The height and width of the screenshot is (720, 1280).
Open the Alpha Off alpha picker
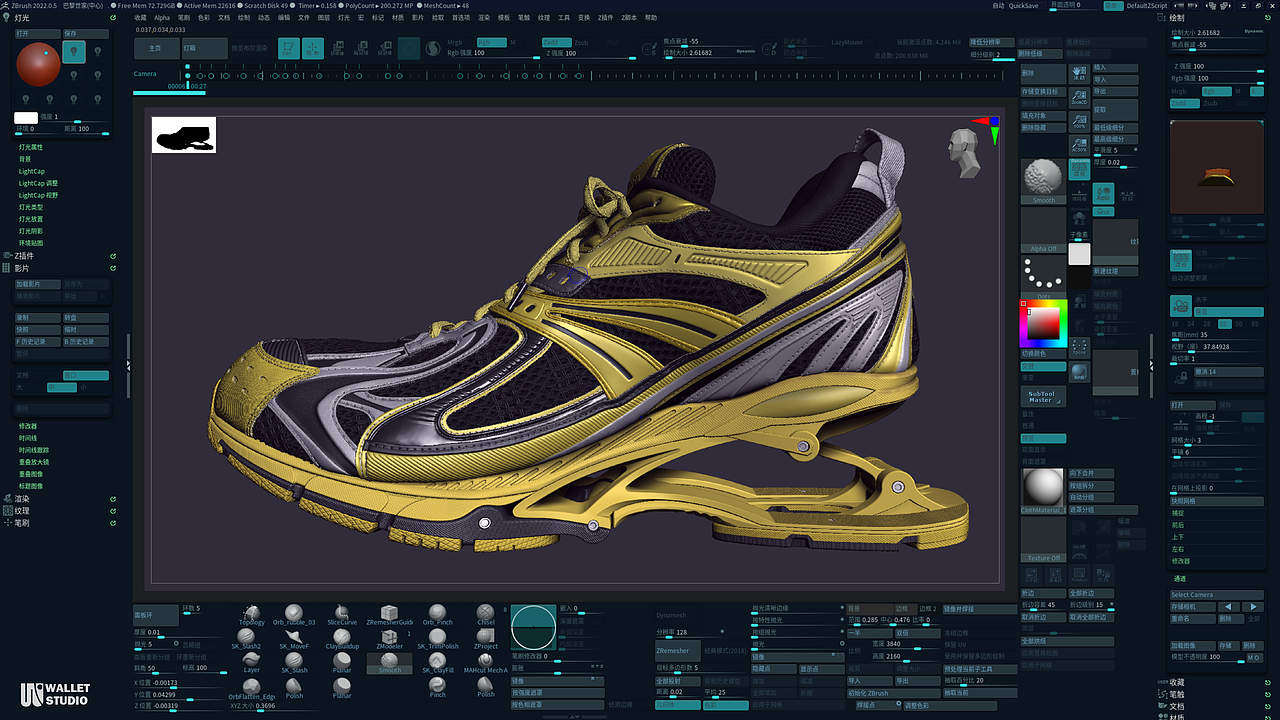[1043, 230]
